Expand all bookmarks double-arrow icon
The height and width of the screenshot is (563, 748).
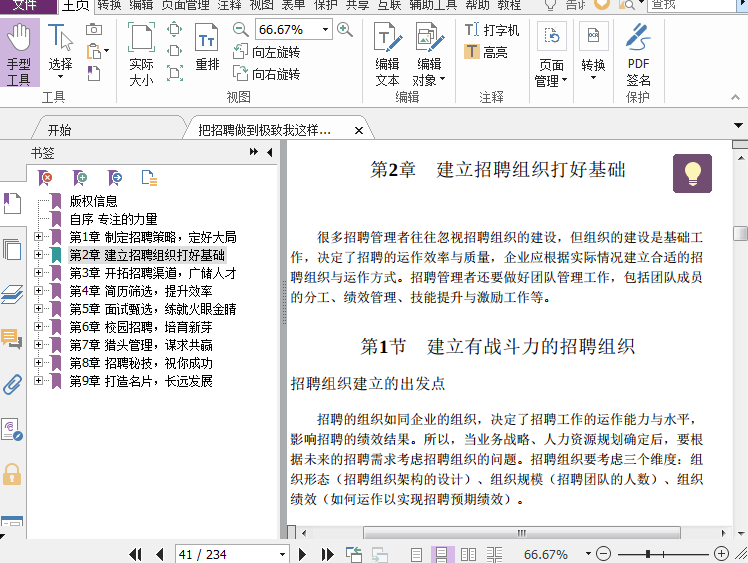click(254, 152)
